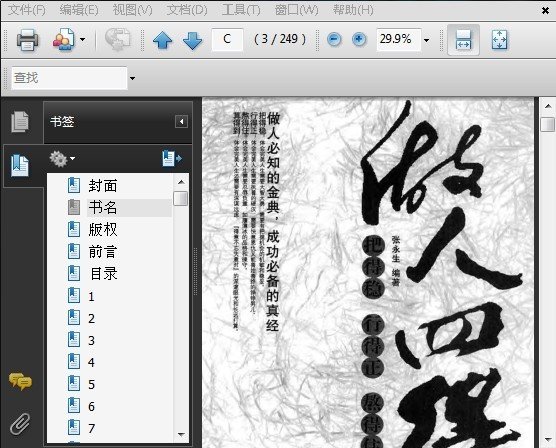The height and width of the screenshot is (448, 556).
Task: Open the collaborate/share users icon
Action: (64, 39)
